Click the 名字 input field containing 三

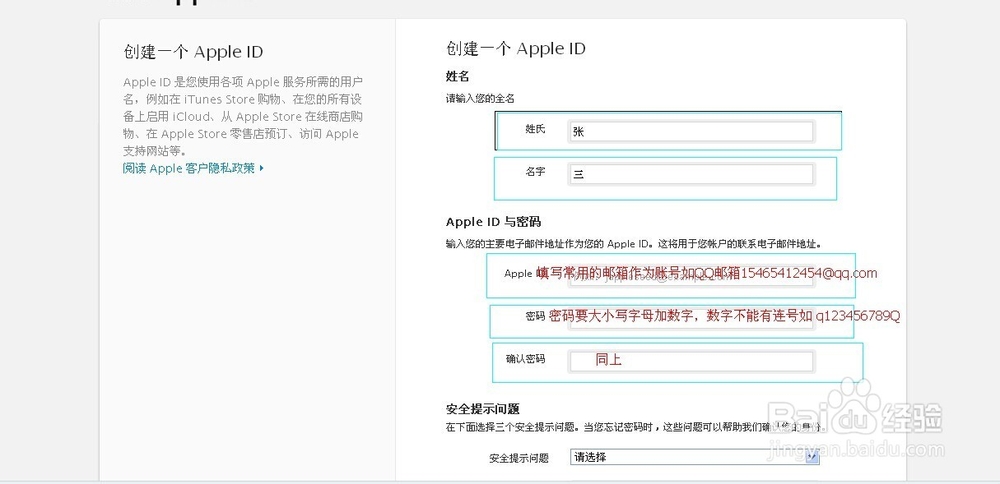pos(691,174)
